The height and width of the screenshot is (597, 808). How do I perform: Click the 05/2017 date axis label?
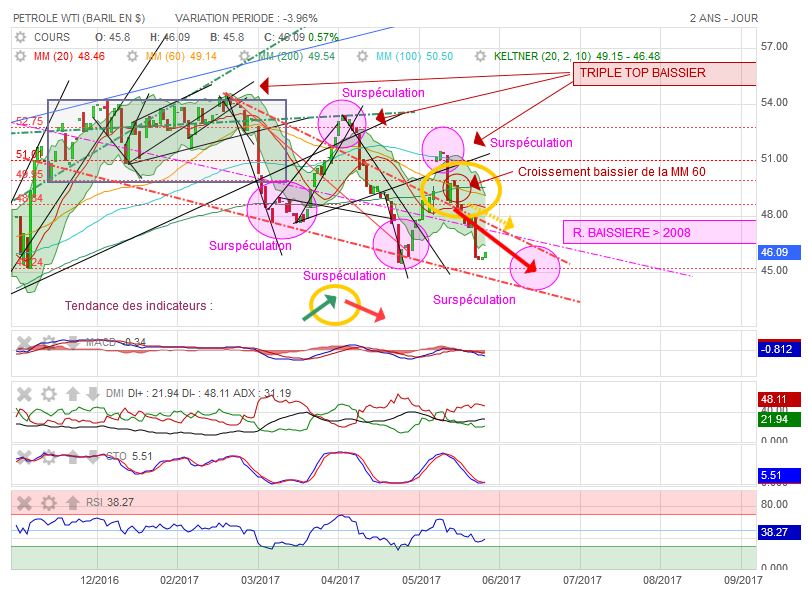click(x=421, y=580)
